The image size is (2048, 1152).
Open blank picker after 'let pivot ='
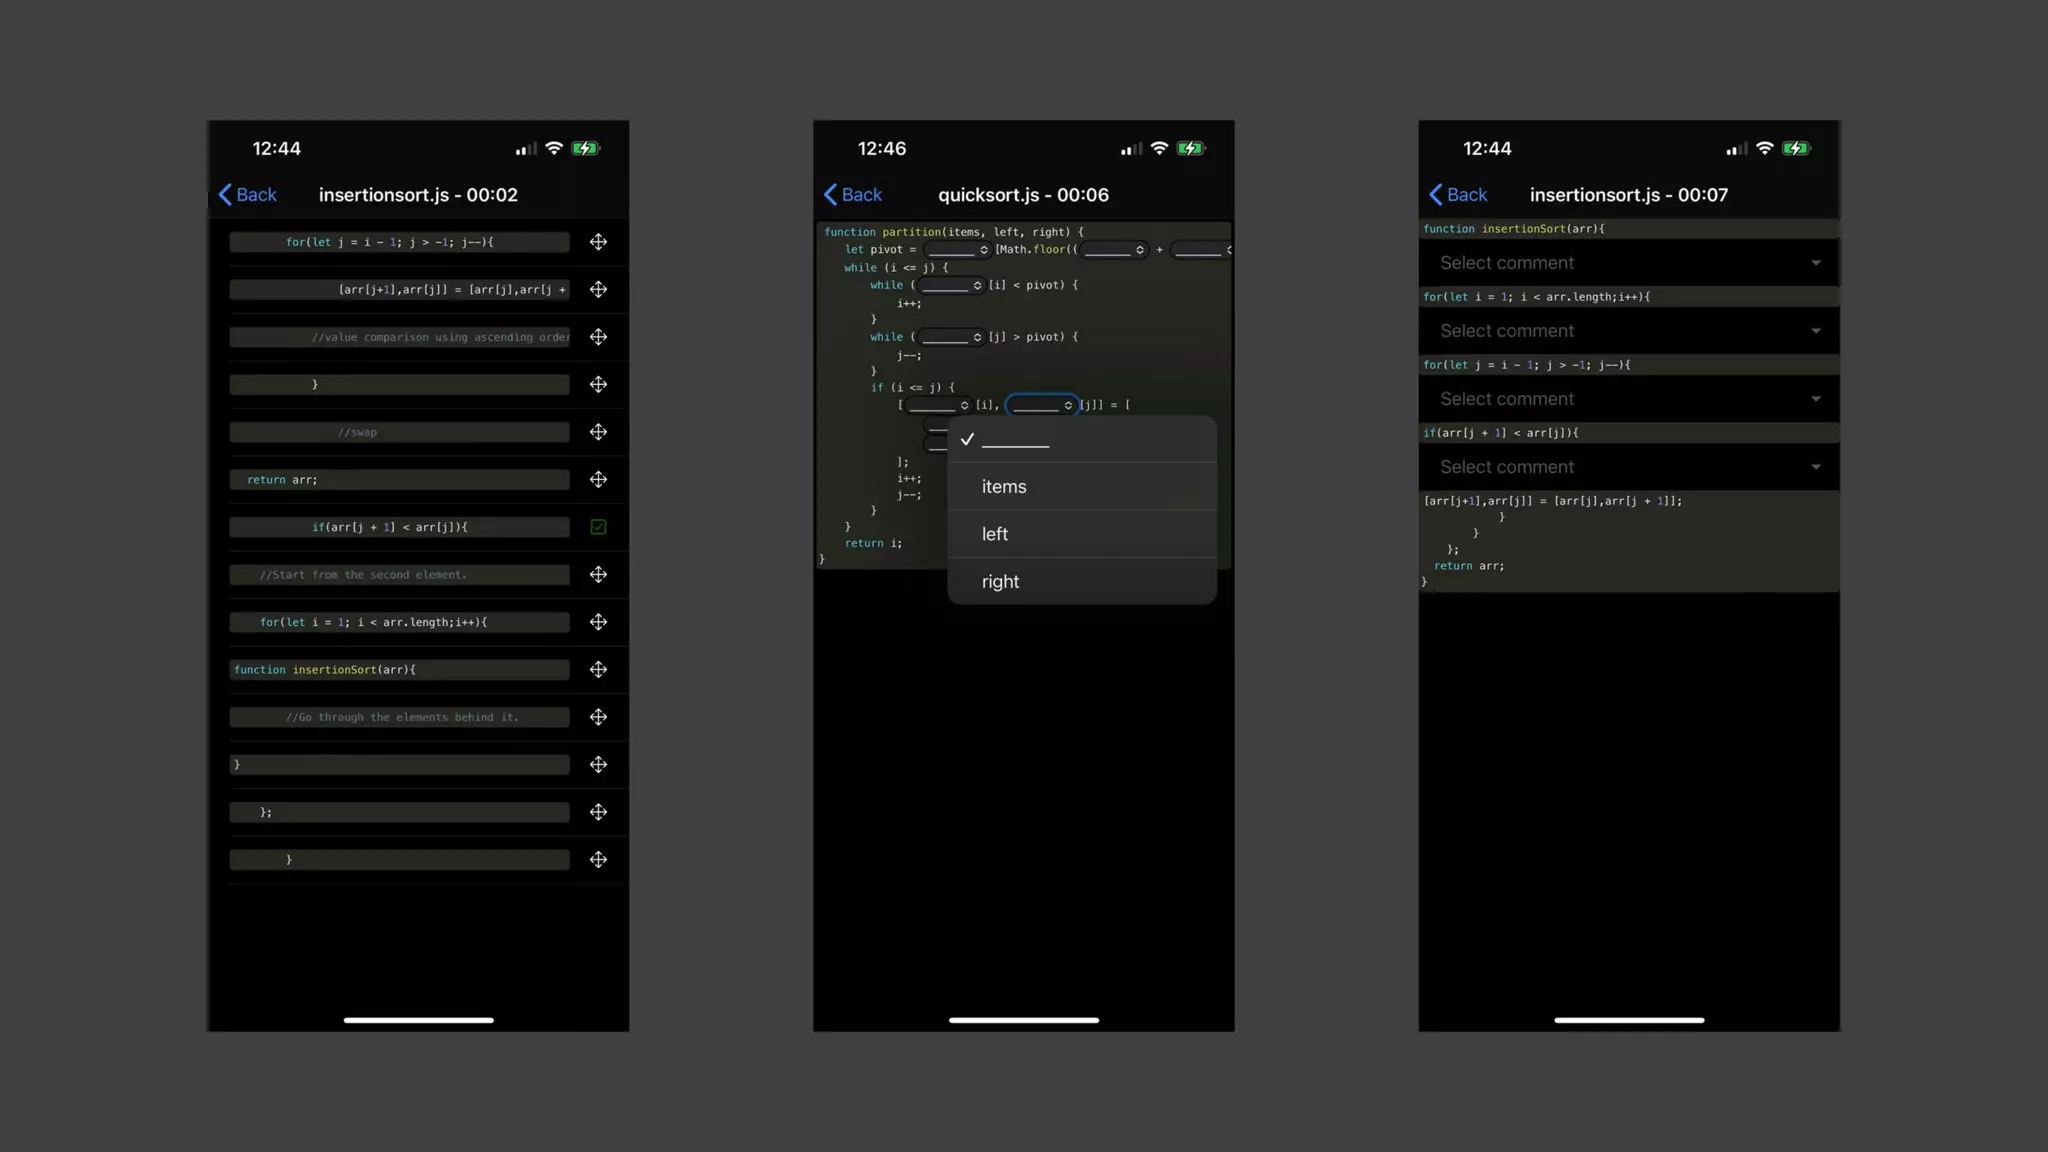coord(956,250)
